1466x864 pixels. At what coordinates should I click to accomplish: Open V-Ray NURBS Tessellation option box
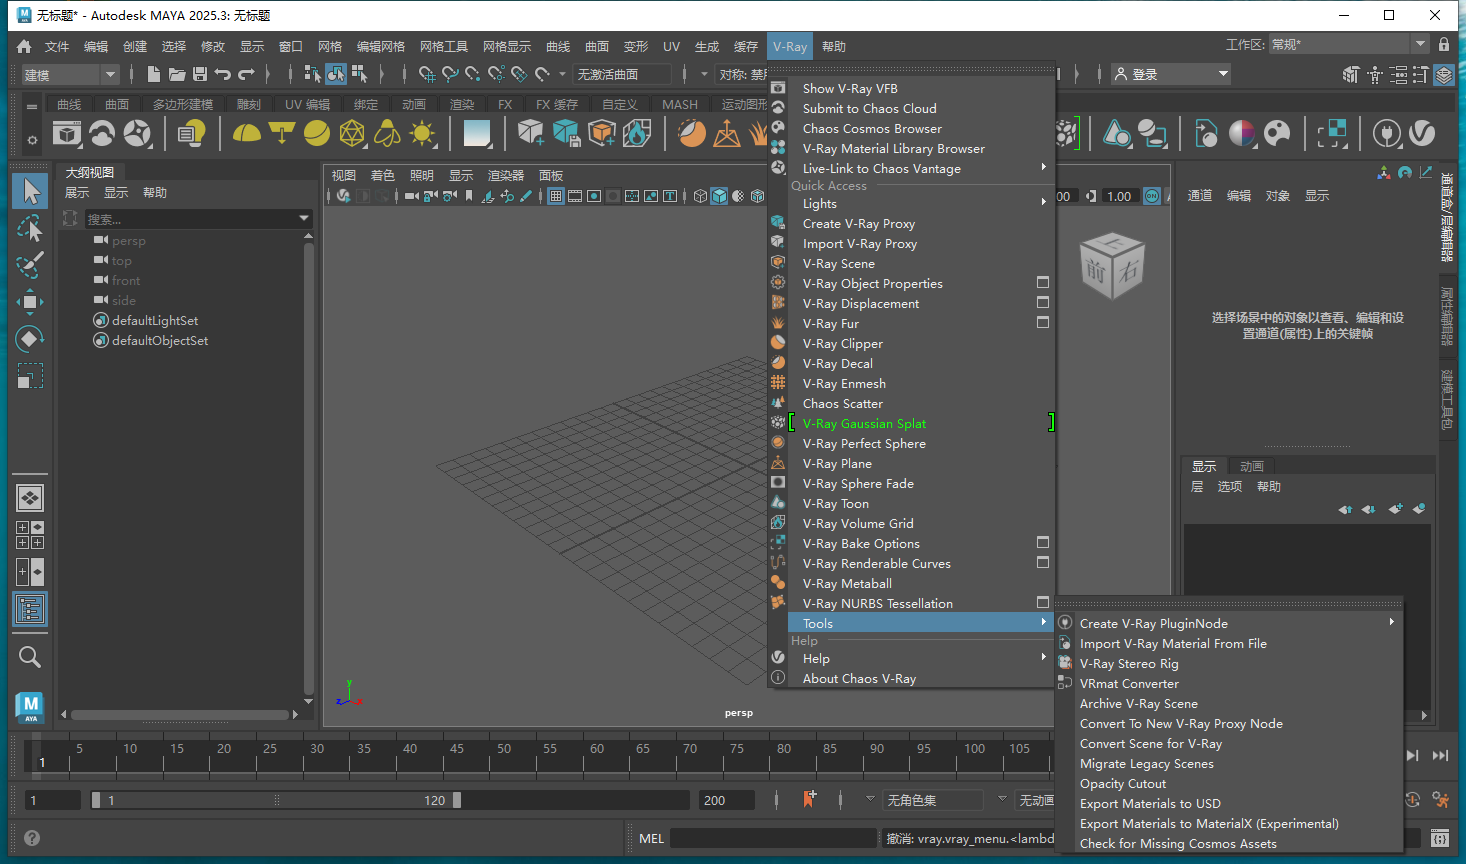(x=1043, y=603)
